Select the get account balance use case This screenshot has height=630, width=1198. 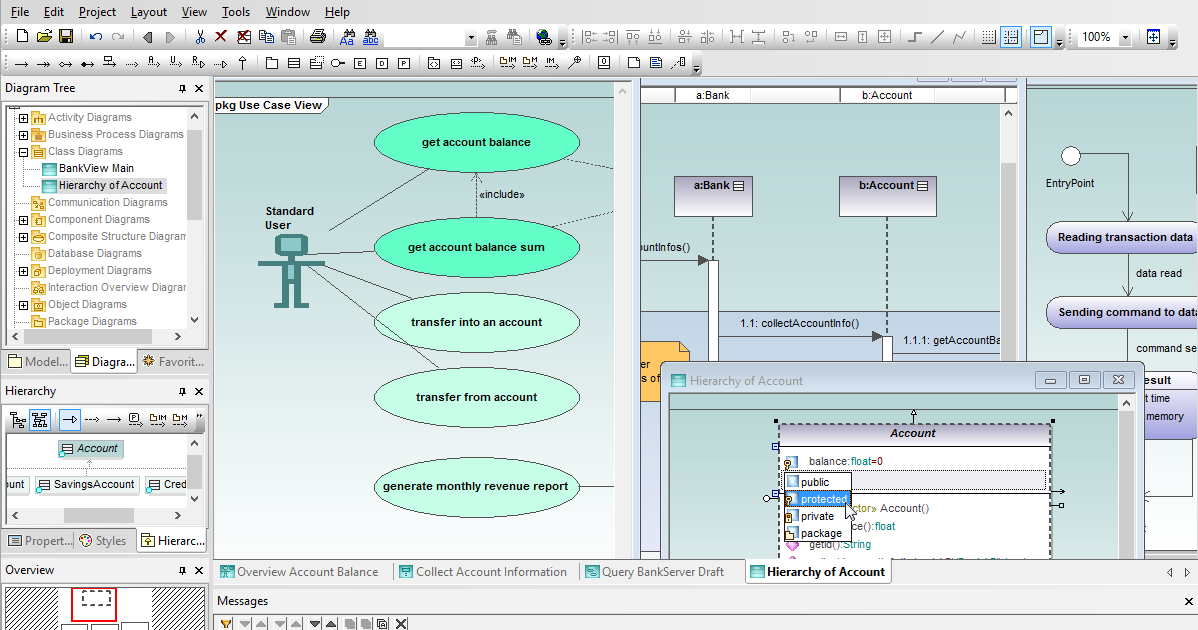pos(476,142)
